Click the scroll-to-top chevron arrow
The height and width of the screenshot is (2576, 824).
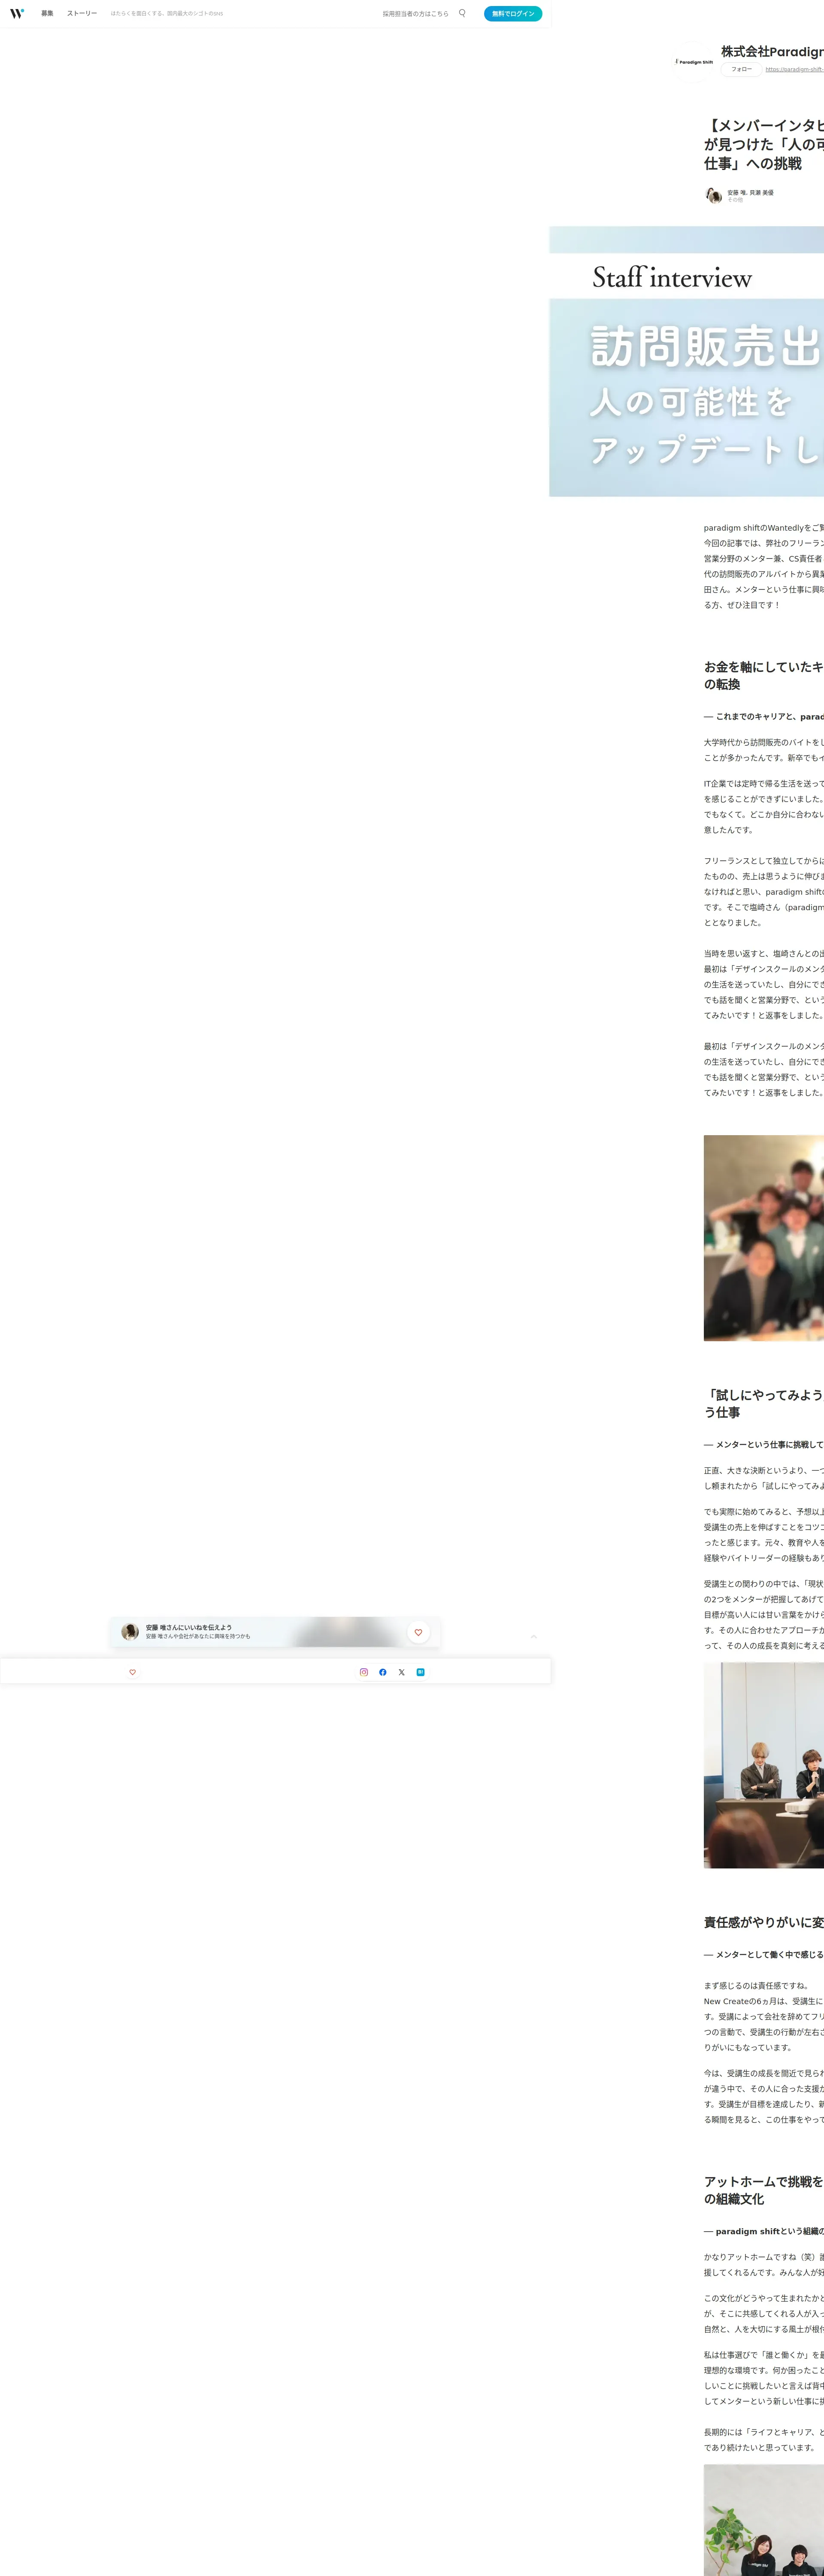(x=534, y=1637)
